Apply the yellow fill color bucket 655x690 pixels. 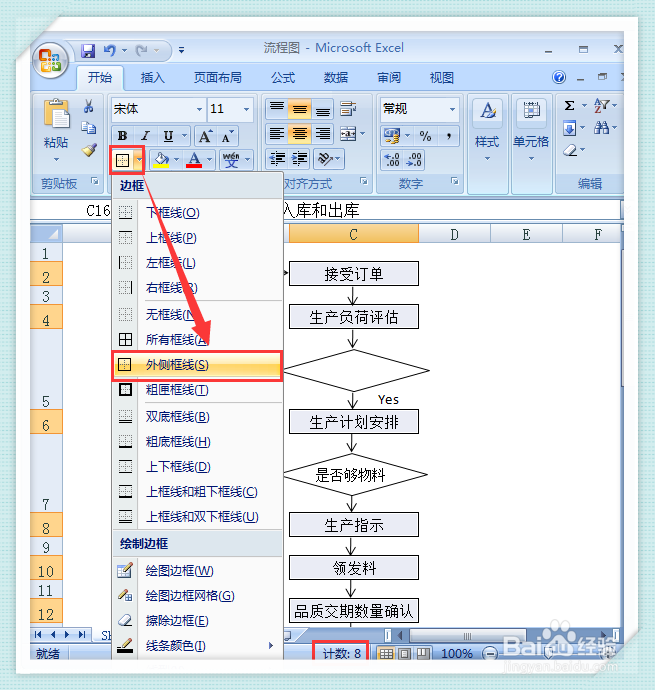[161, 159]
